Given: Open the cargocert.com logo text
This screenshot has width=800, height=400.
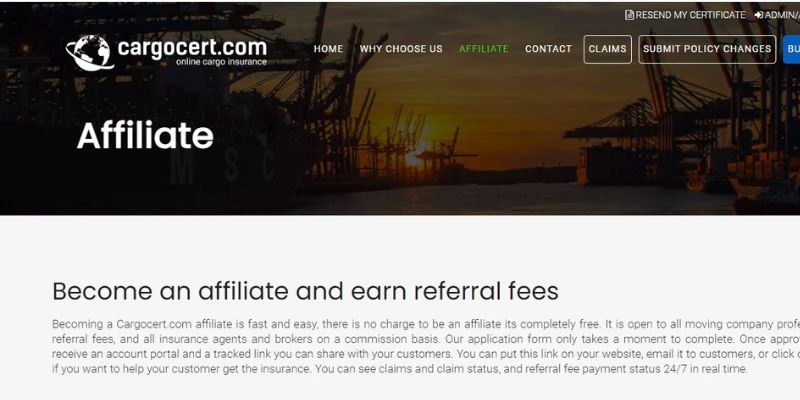Looking at the screenshot, I should click(192, 47).
